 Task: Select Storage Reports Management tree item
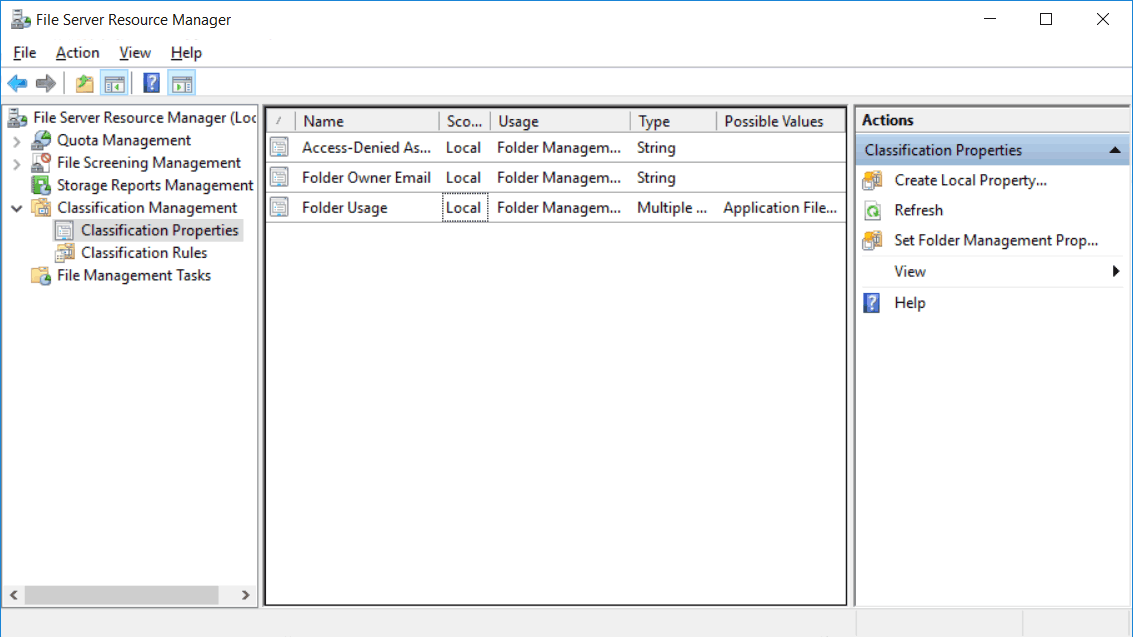pos(155,185)
